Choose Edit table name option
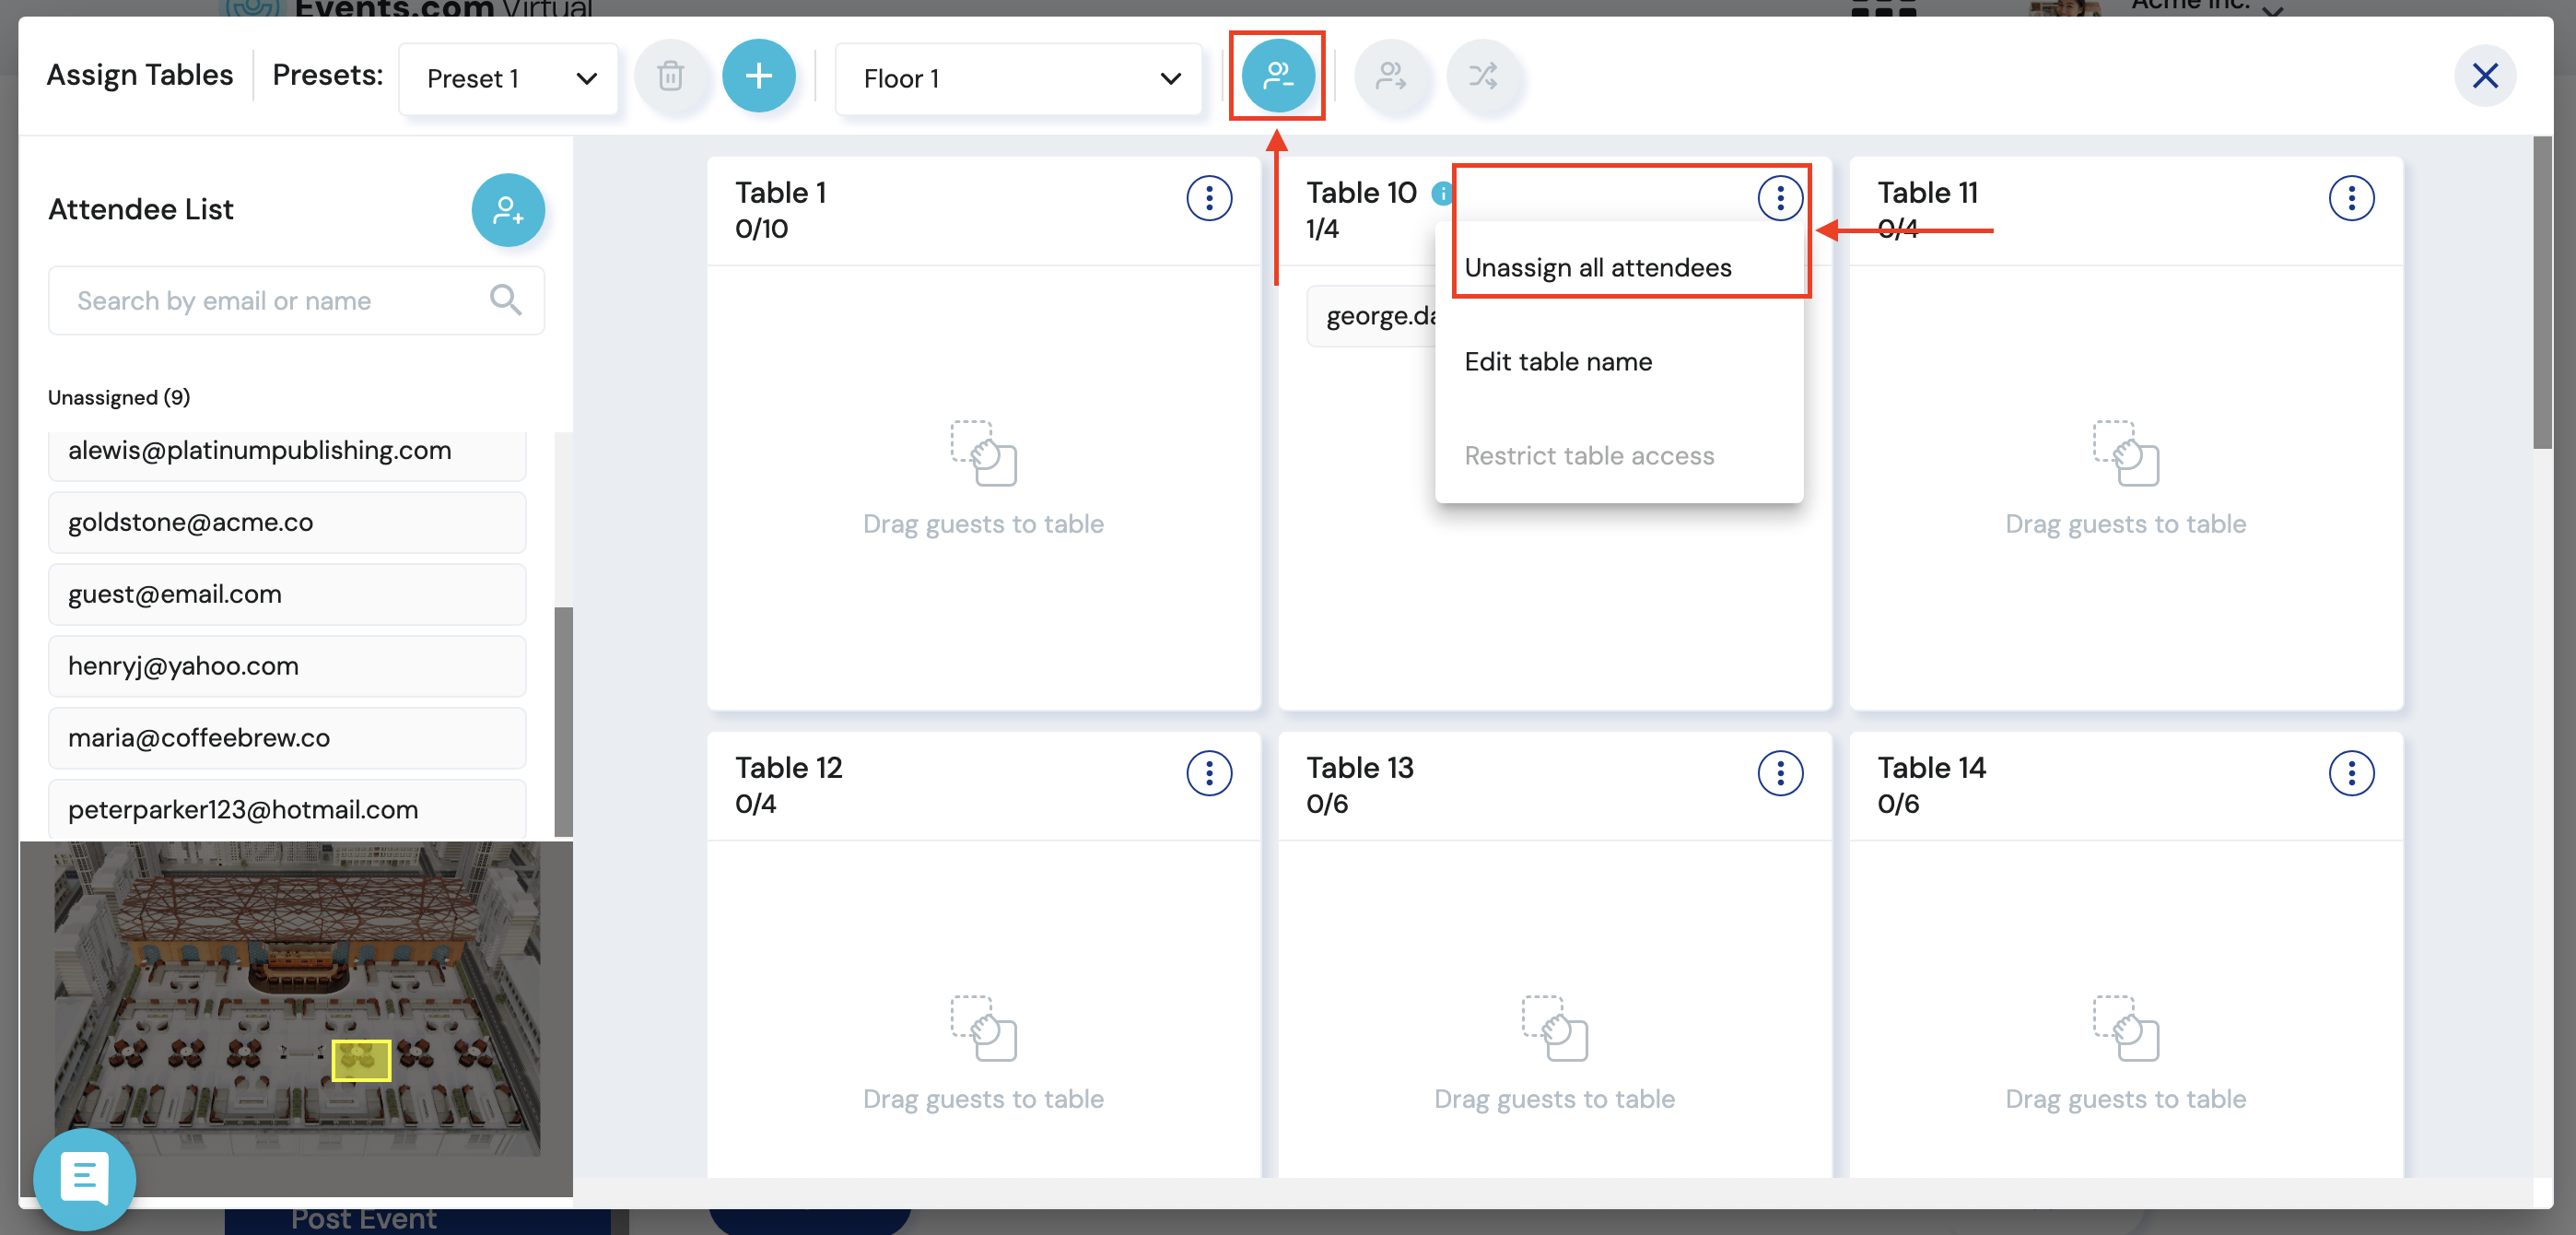 (1557, 362)
